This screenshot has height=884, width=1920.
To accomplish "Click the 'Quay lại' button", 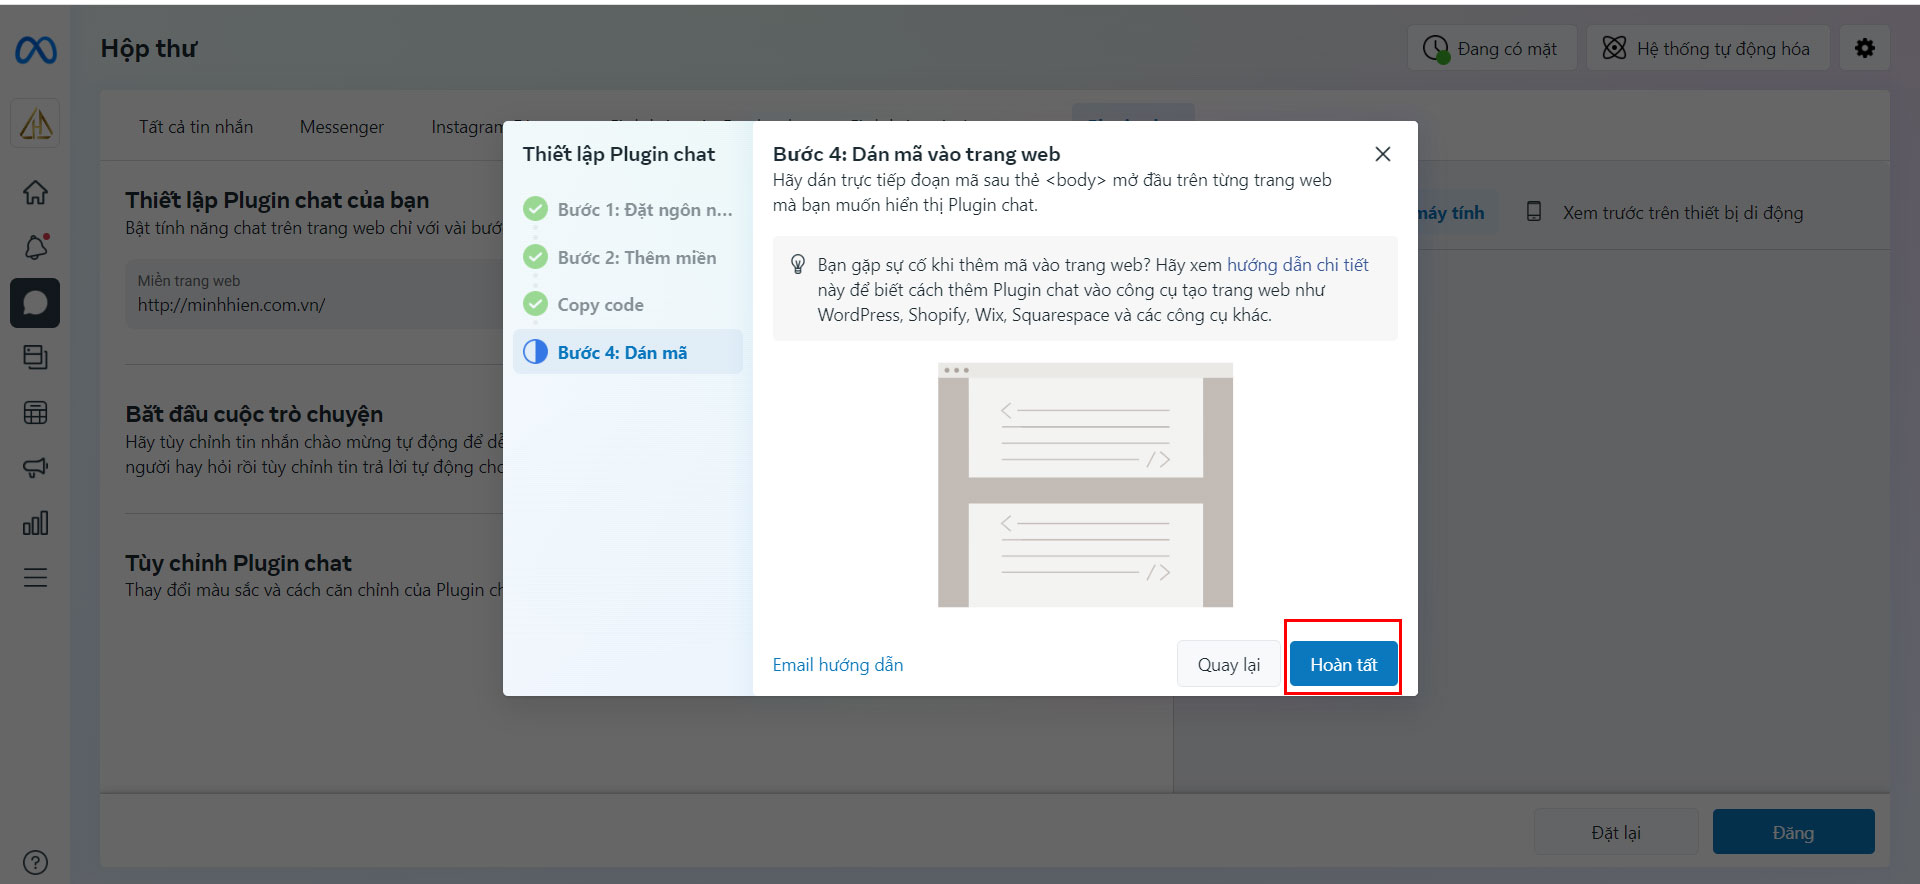I will 1228,665.
